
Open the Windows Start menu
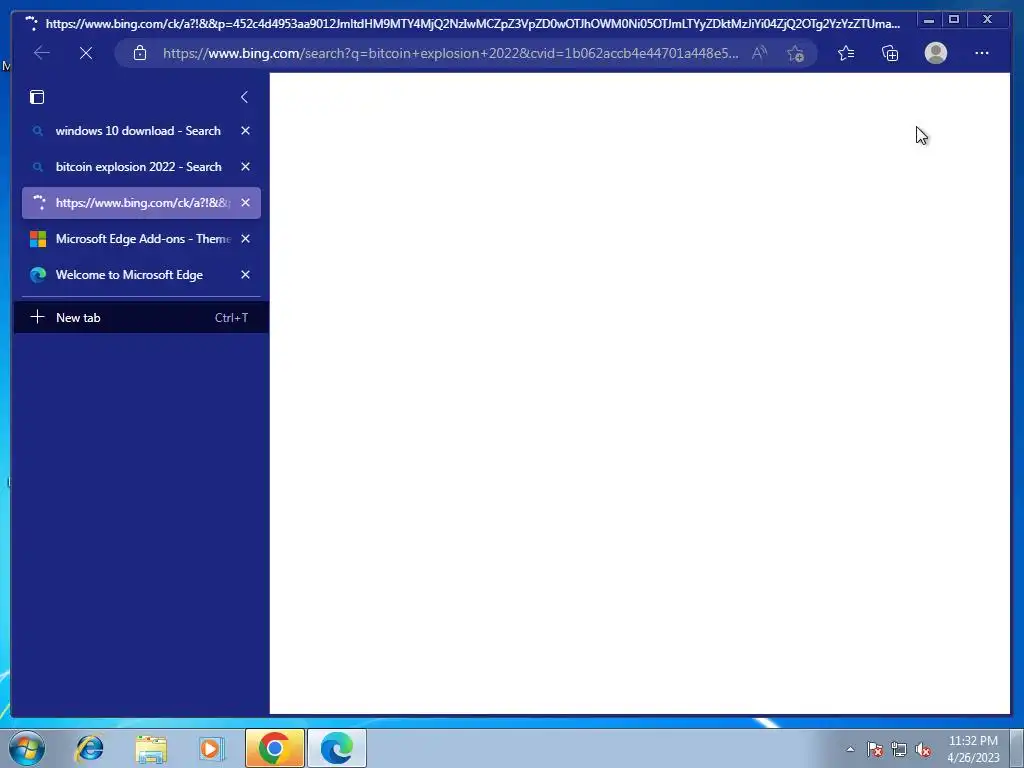tap(27, 748)
